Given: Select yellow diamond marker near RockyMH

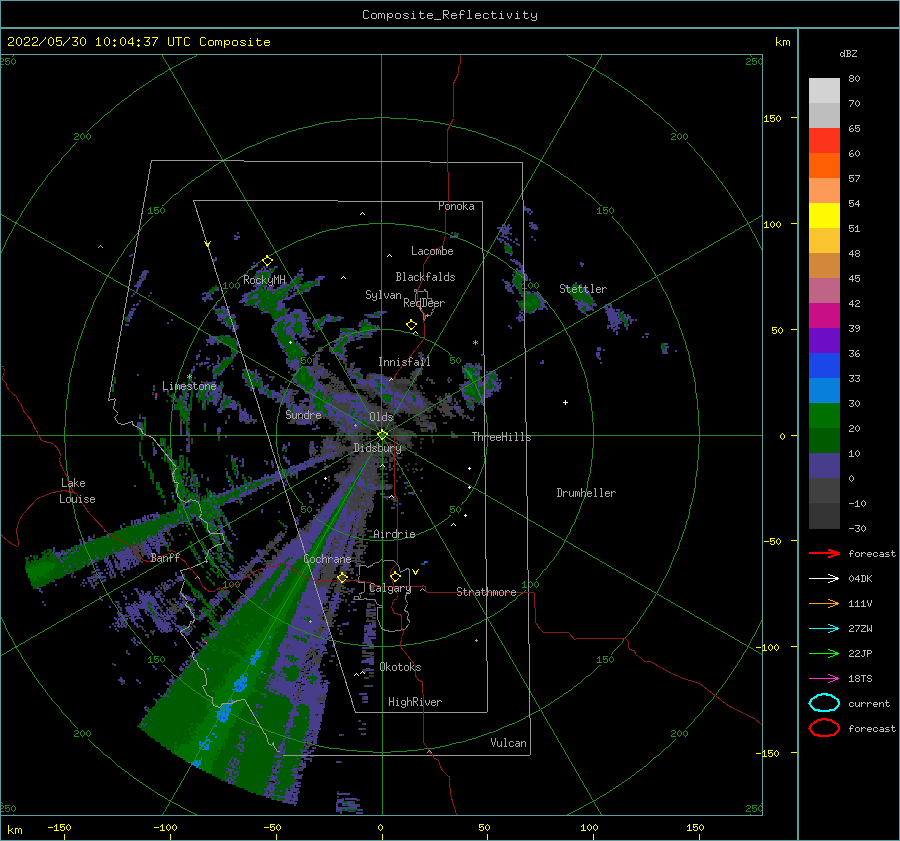Looking at the screenshot, I should click(x=267, y=261).
